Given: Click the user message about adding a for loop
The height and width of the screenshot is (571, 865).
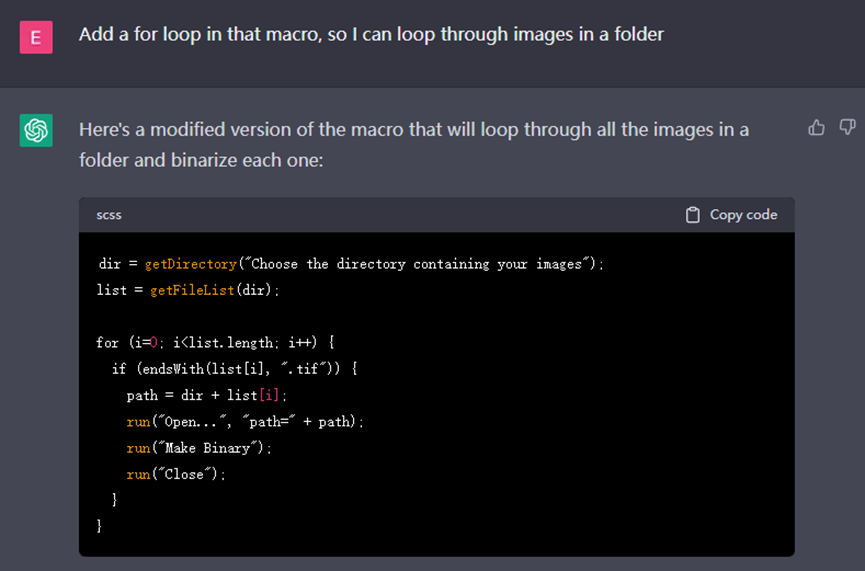Looking at the screenshot, I should (x=371, y=35).
